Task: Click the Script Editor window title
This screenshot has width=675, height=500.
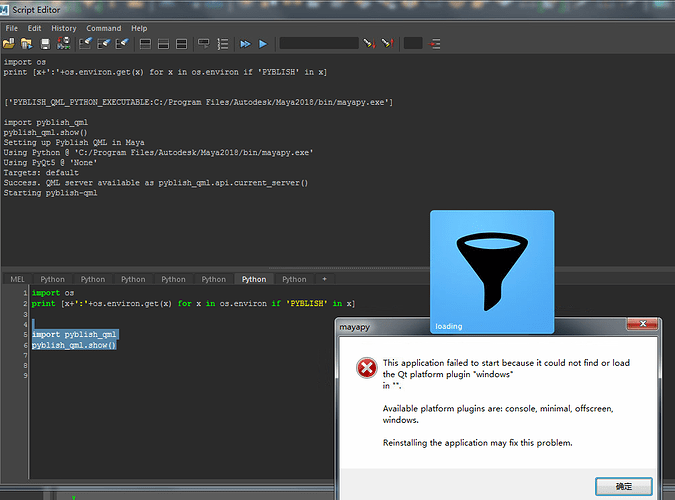Action: [36, 9]
